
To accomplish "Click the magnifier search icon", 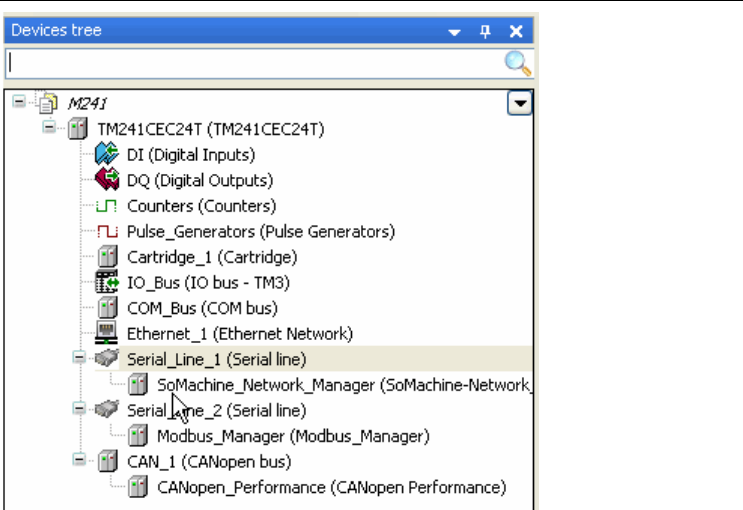I will (517, 64).
